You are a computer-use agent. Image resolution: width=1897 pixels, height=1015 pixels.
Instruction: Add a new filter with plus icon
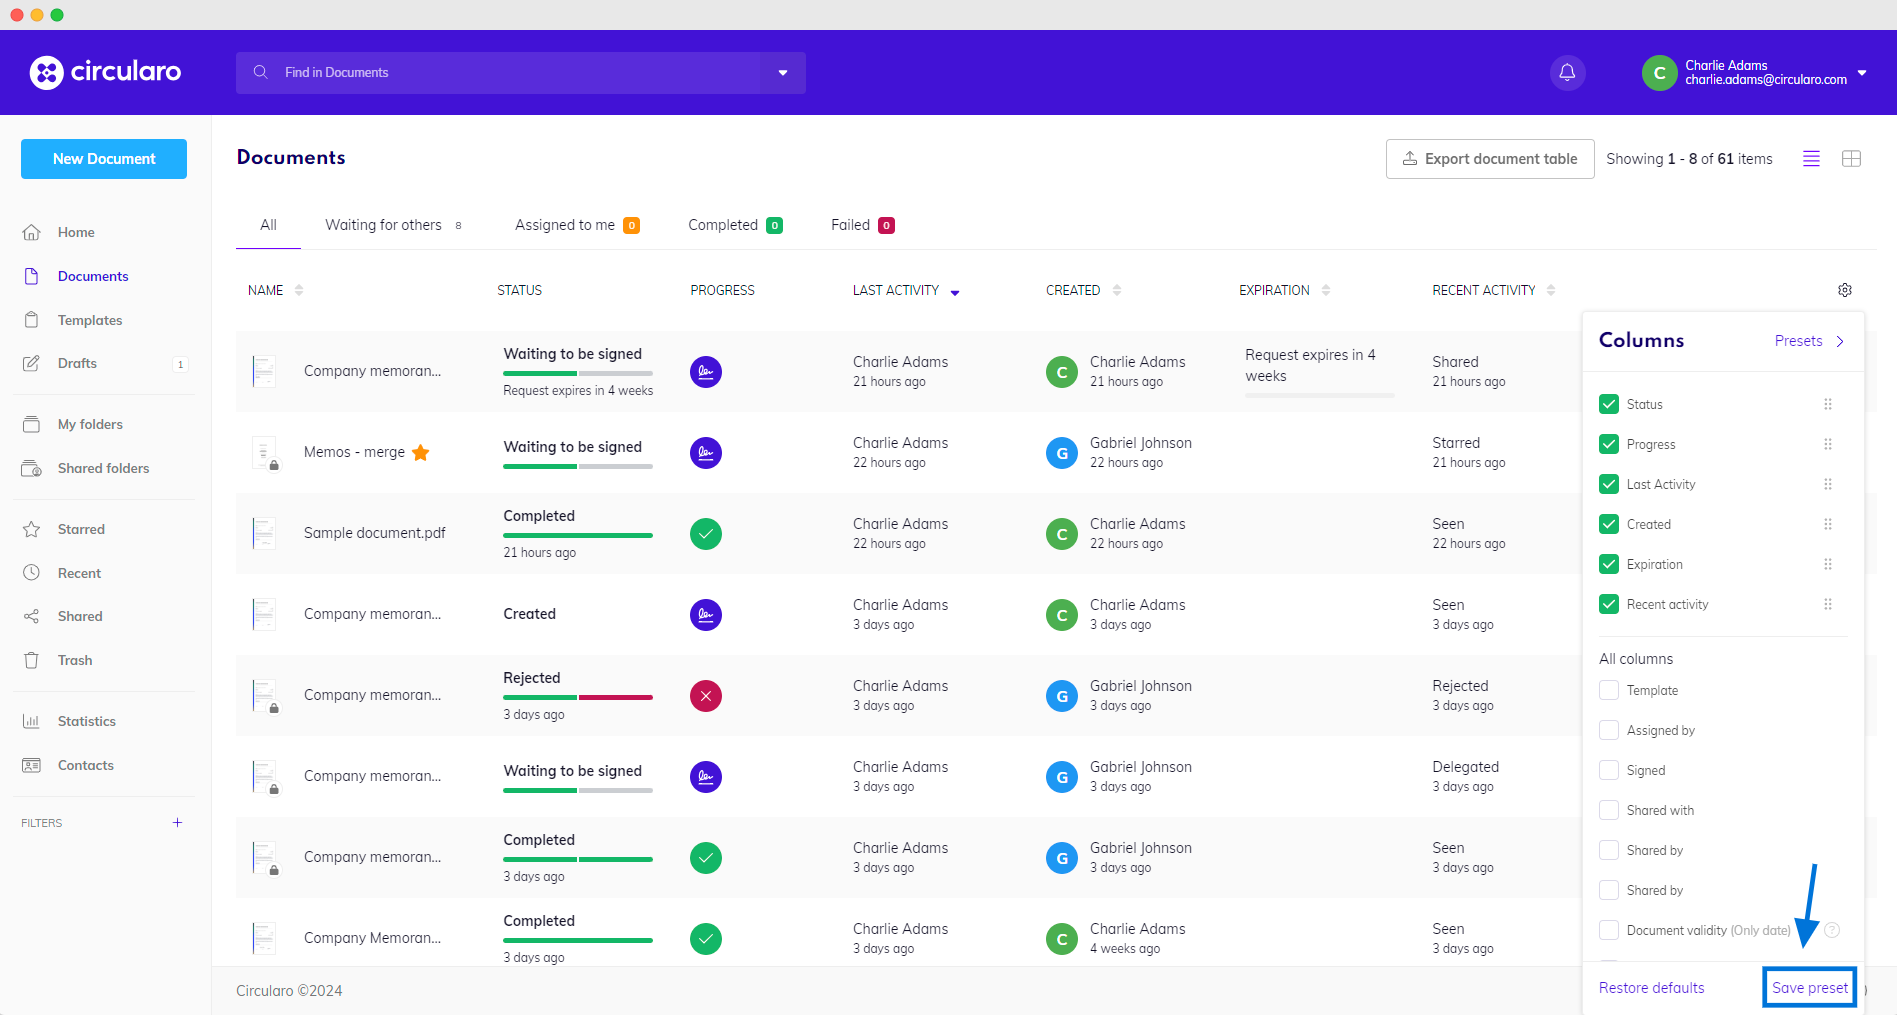click(x=177, y=823)
